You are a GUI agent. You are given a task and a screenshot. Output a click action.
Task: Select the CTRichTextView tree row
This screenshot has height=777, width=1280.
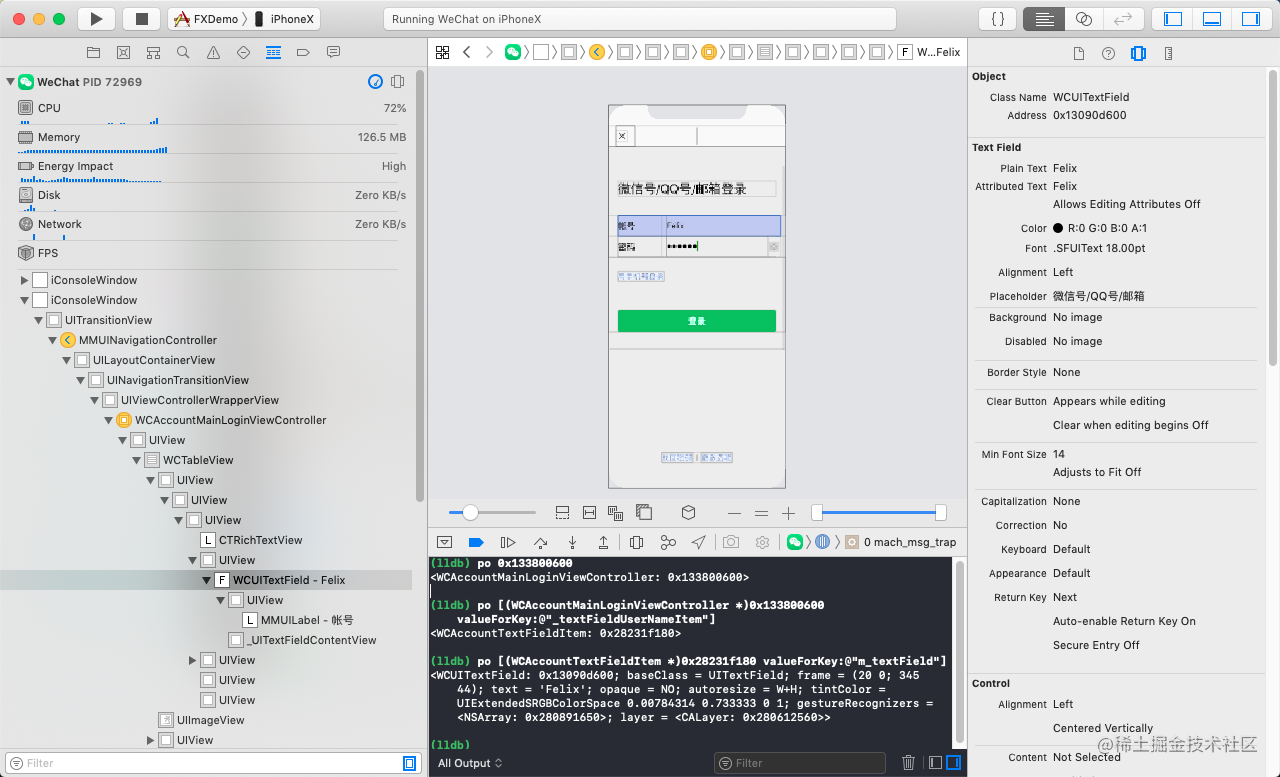point(206,540)
